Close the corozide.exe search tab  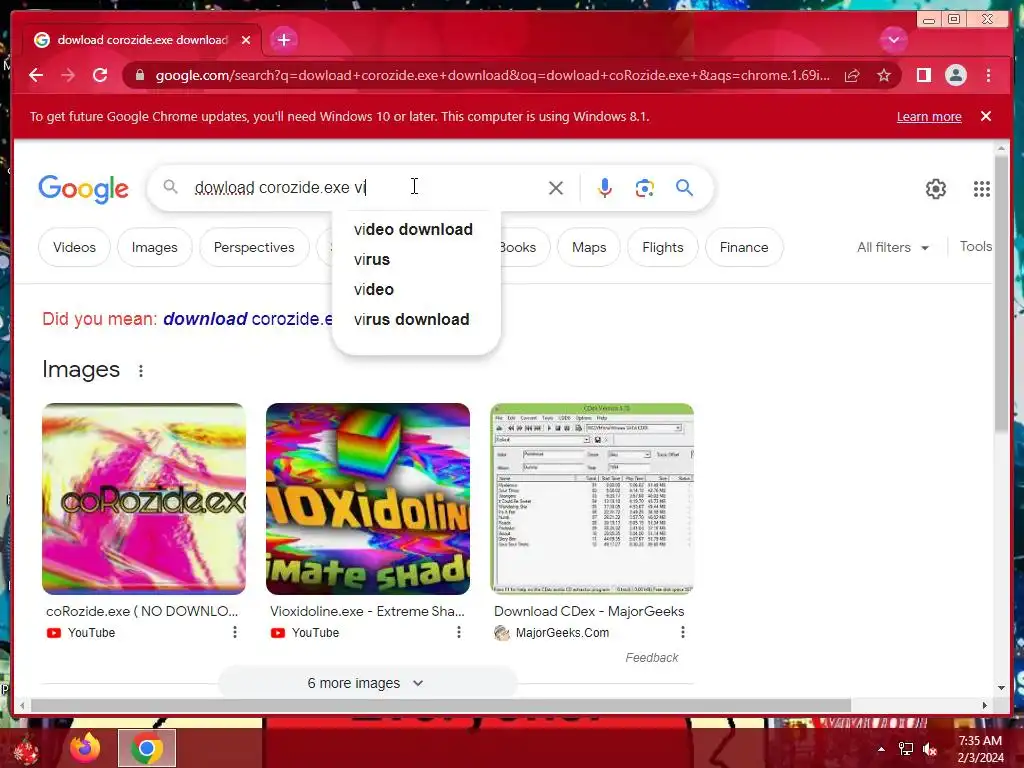(246, 40)
